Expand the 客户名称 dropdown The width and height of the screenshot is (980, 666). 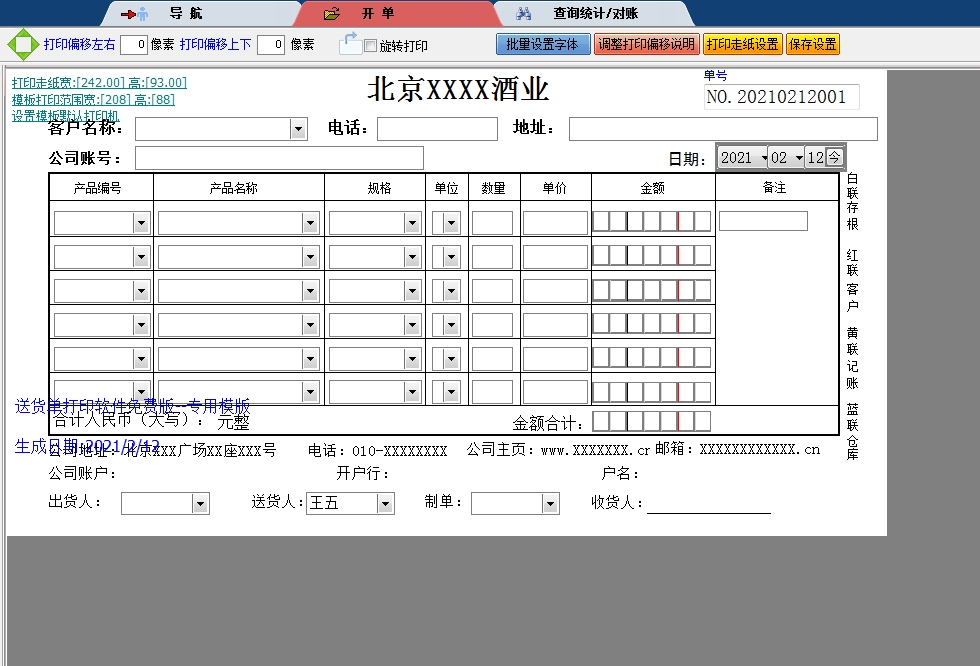(x=298, y=129)
